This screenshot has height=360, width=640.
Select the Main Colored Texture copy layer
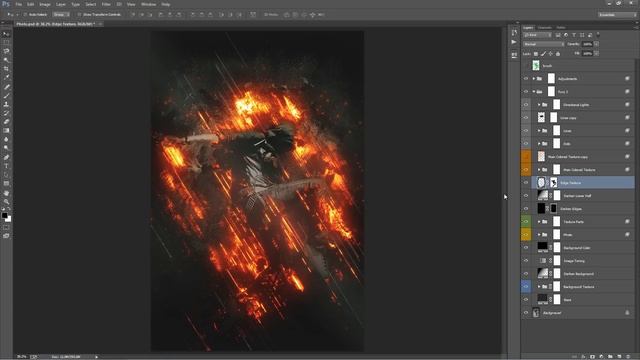(x=578, y=157)
